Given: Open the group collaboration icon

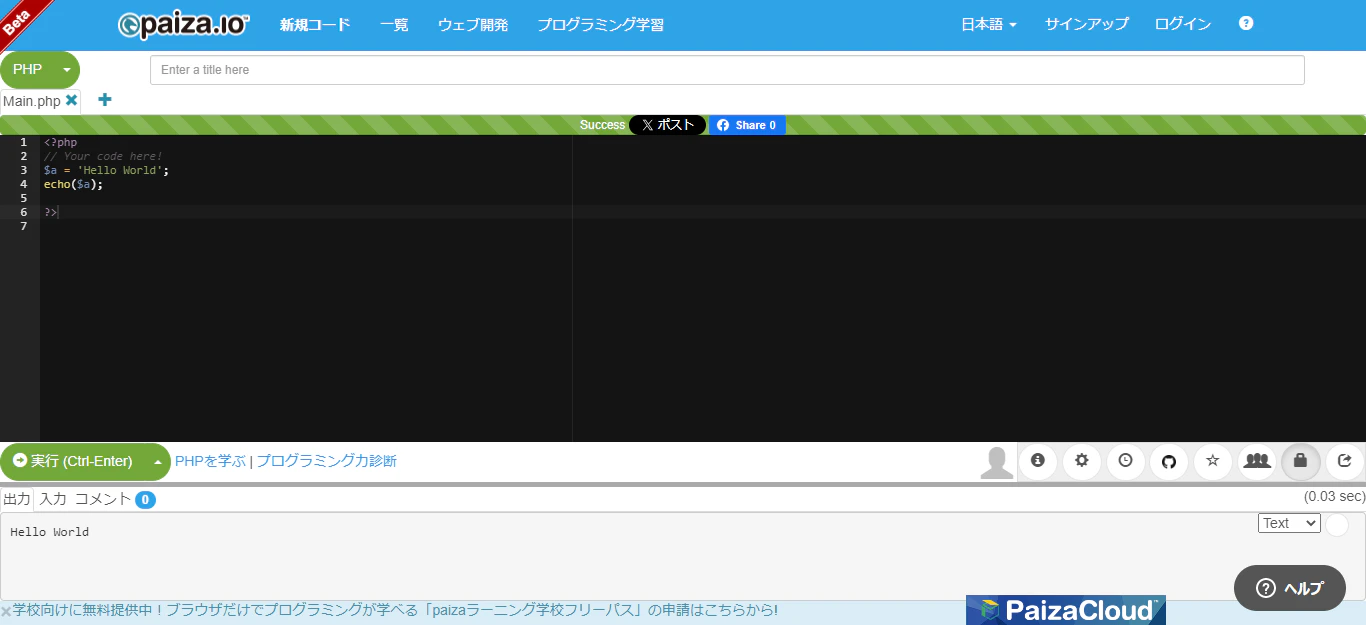Looking at the screenshot, I should (1257, 461).
